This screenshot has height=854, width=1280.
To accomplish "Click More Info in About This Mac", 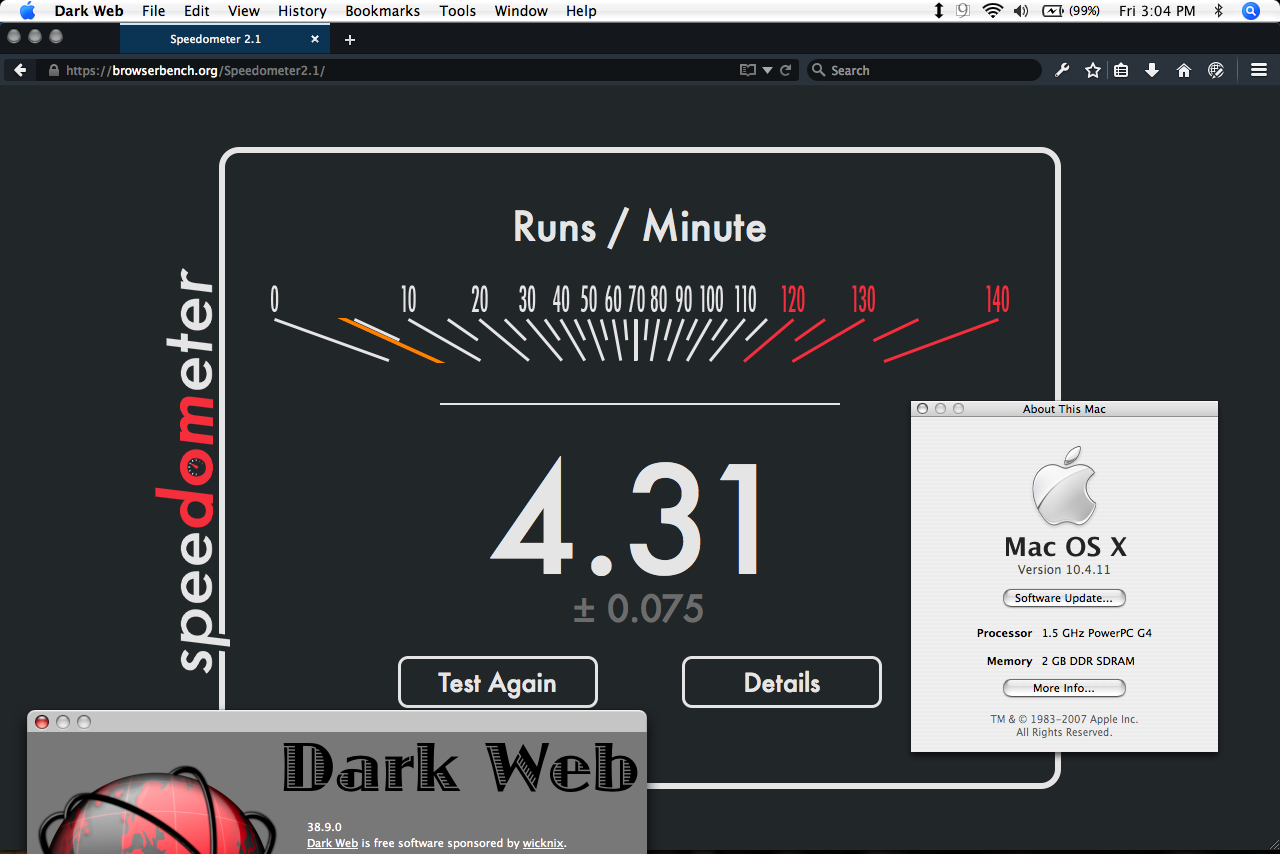I will coord(1064,688).
